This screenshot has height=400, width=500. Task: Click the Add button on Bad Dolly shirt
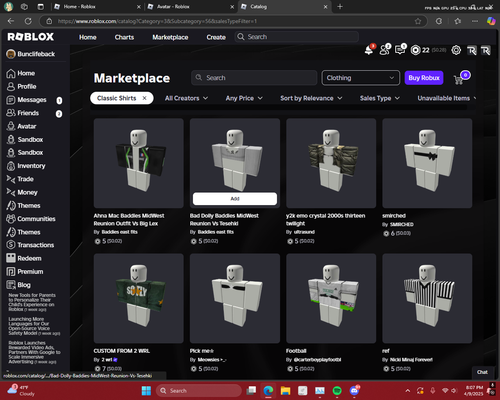tap(235, 199)
